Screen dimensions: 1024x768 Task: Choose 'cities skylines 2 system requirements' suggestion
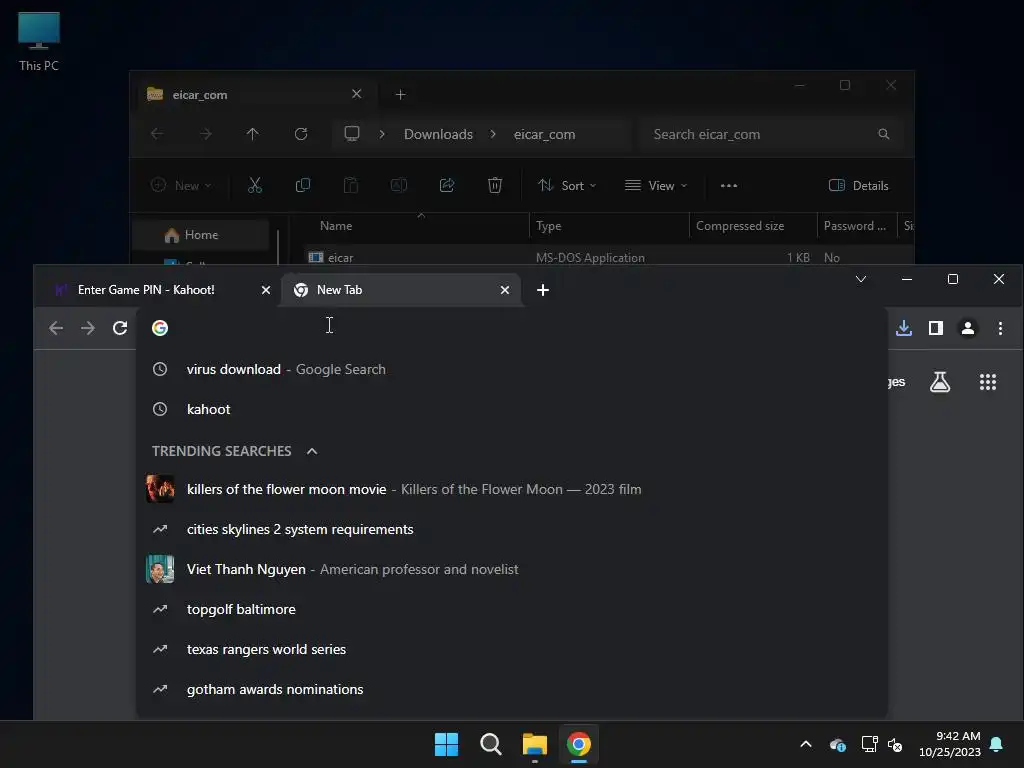512,530
